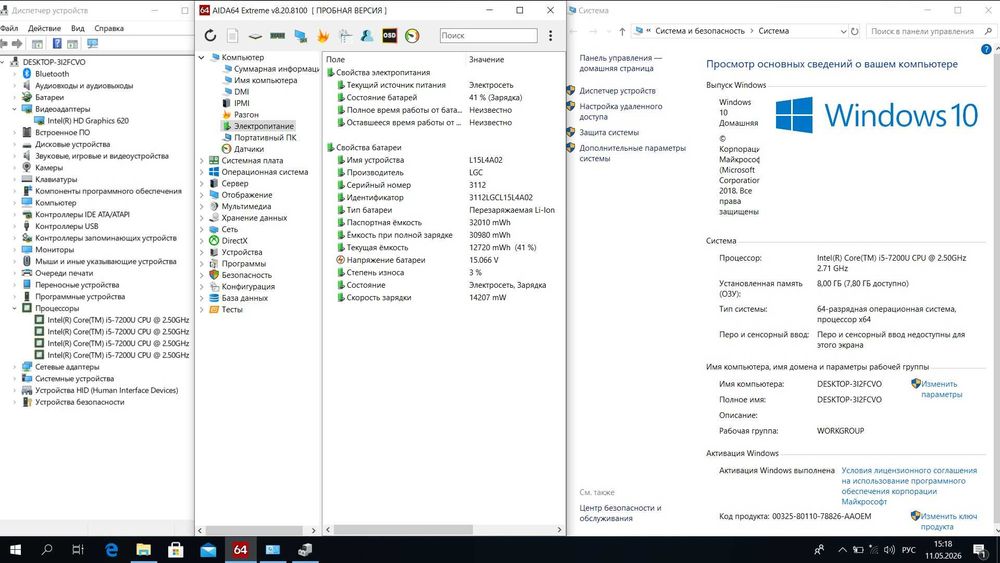Open Дополнительные параметры системы link
The height and width of the screenshot is (563, 1000).
tap(633, 153)
